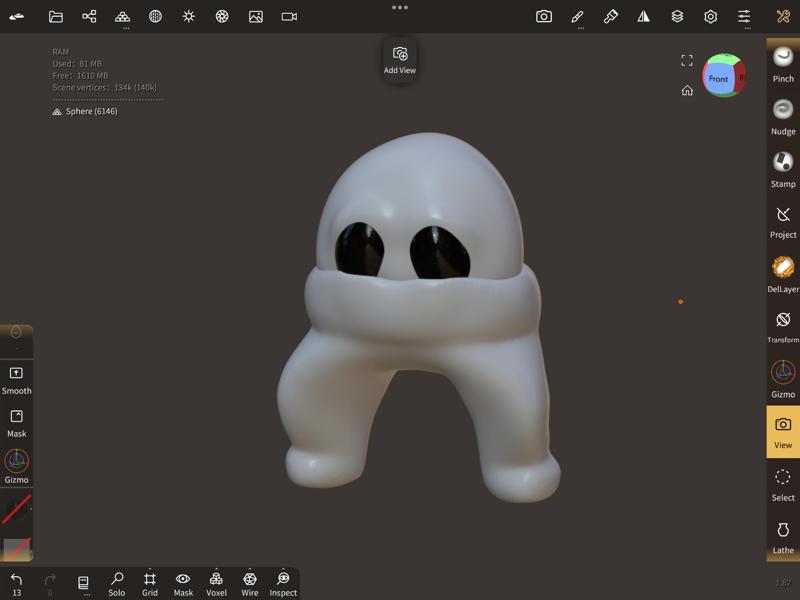Open the red stroke color swatch
The width and height of the screenshot is (800, 600).
[16, 509]
